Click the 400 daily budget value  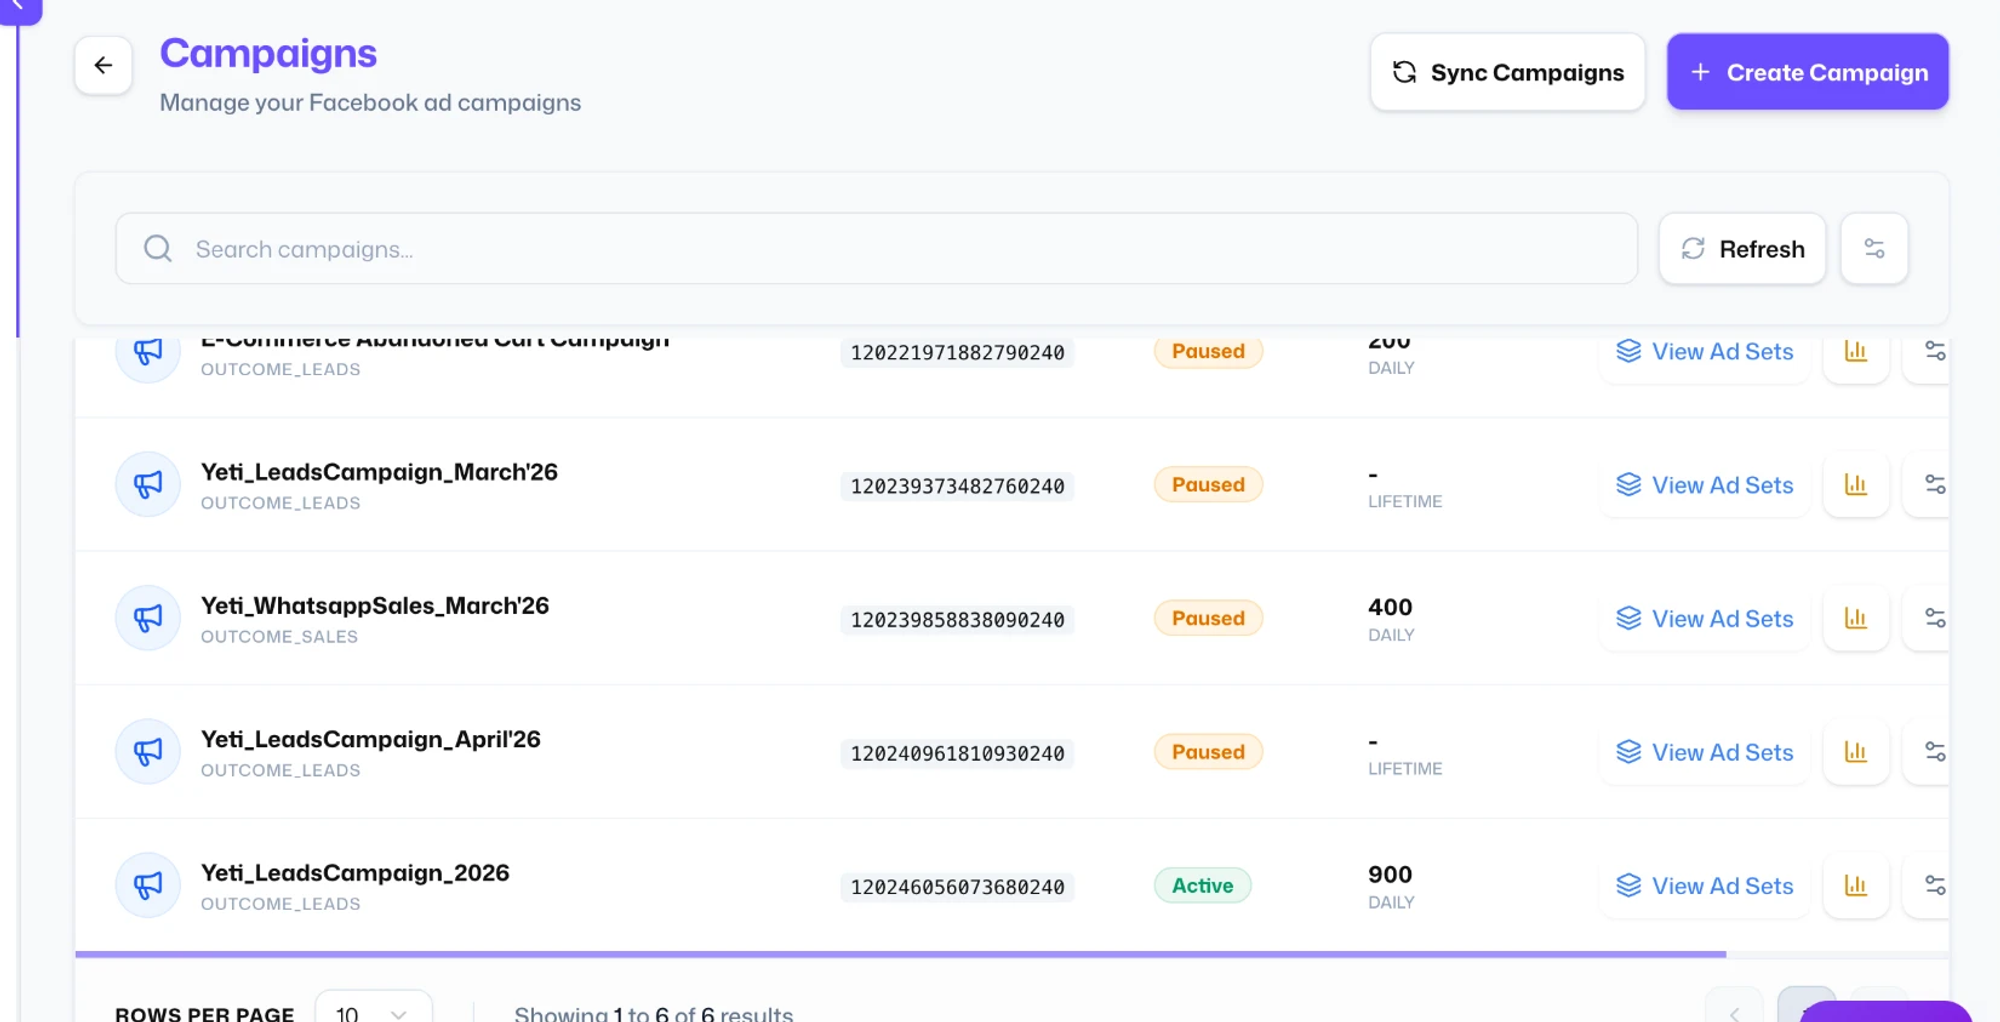tap(1390, 608)
